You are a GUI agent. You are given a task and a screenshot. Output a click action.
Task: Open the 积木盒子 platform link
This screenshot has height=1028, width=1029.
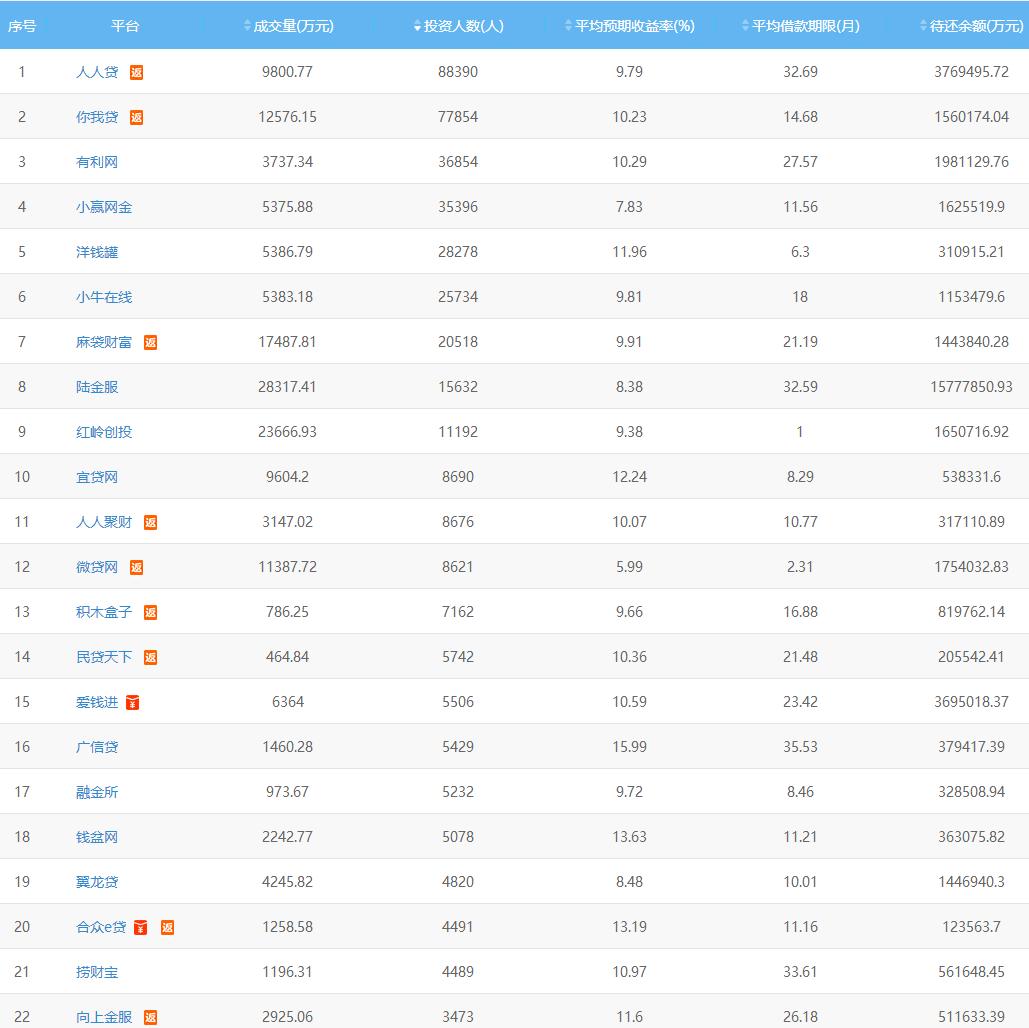click(x=104, y=611)
